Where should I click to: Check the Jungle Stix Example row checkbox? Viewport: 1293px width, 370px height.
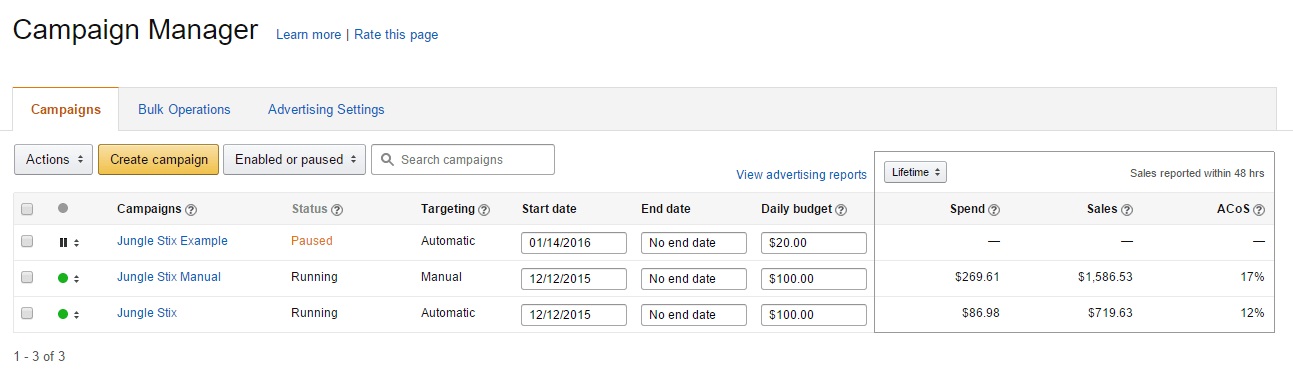click(27, 242)
